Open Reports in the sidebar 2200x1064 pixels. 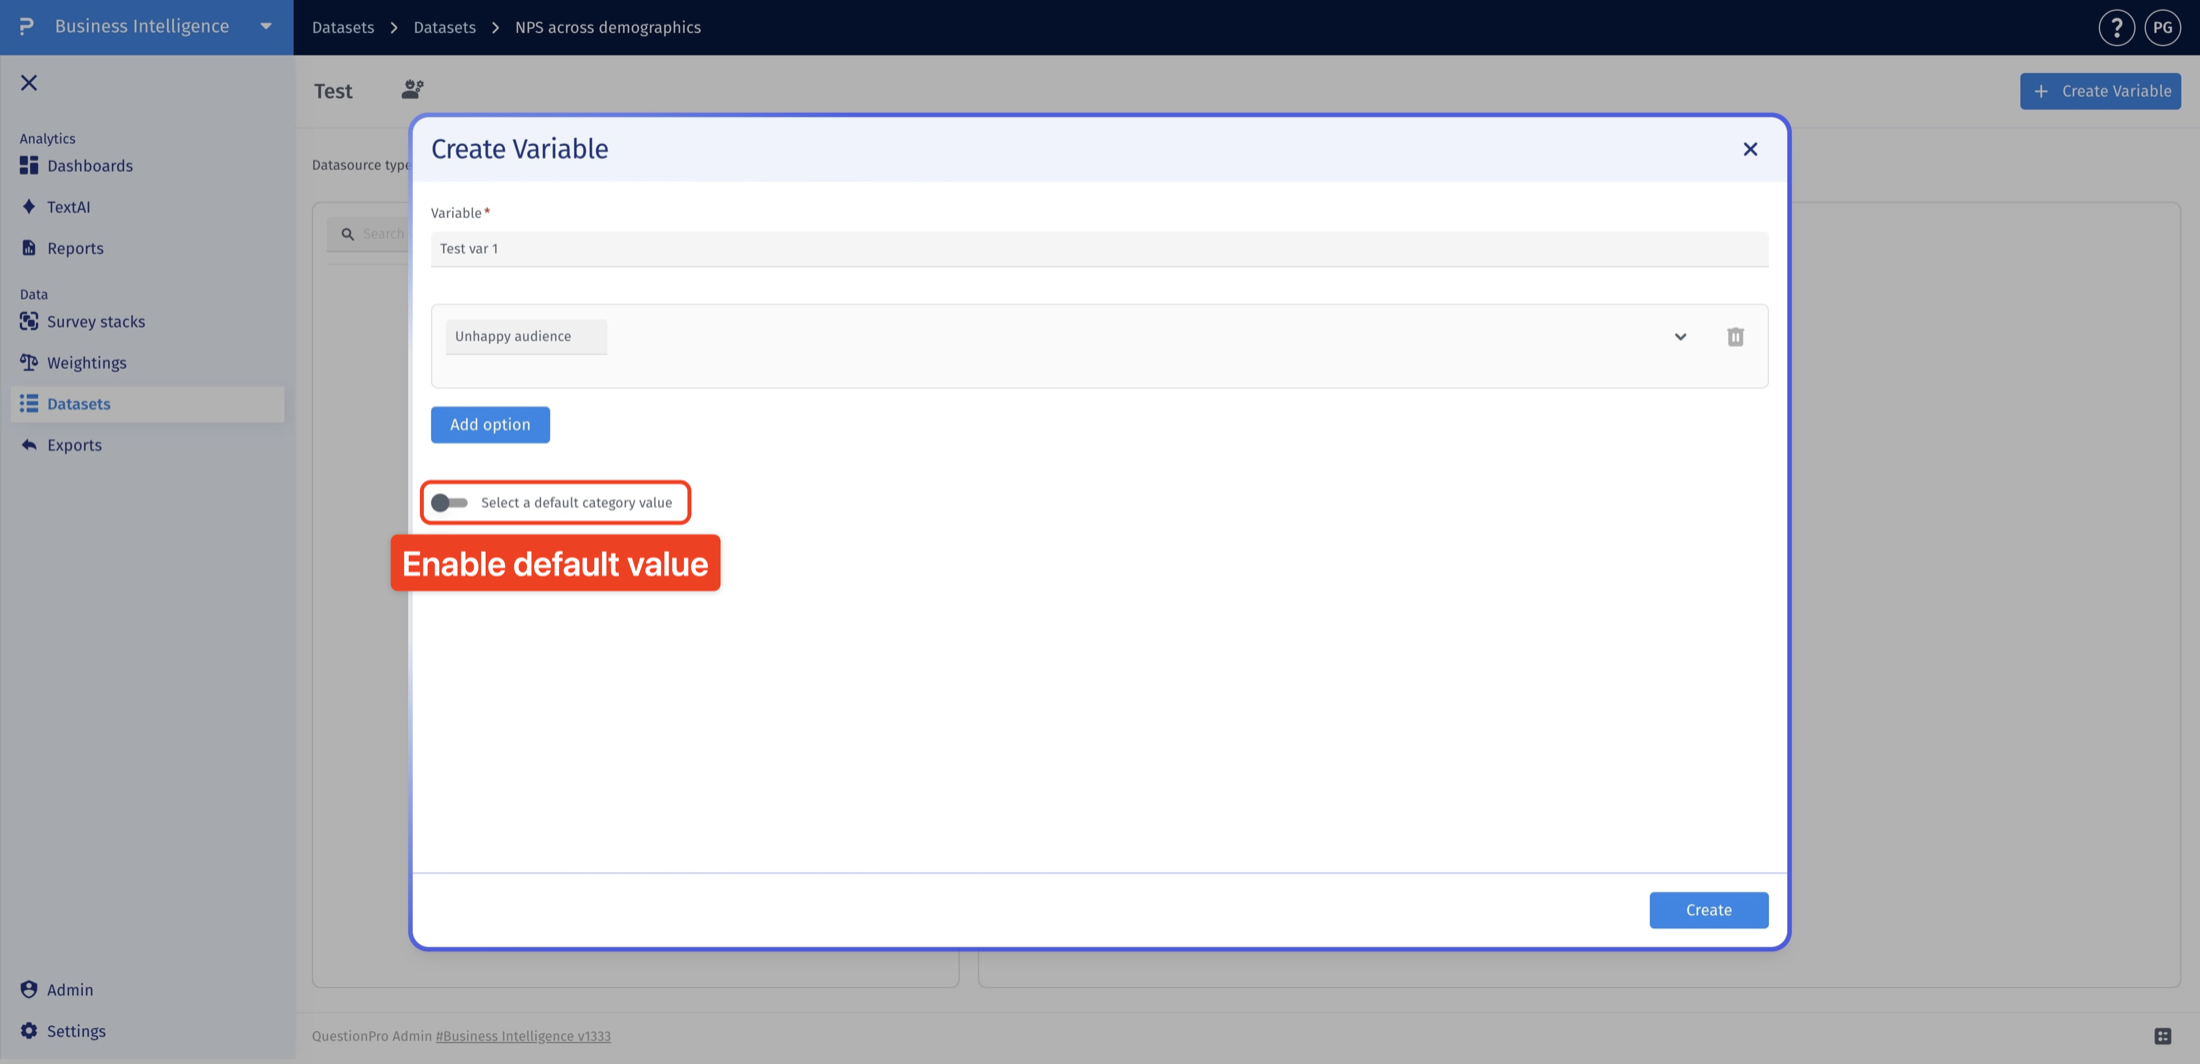tap(75, 248)
